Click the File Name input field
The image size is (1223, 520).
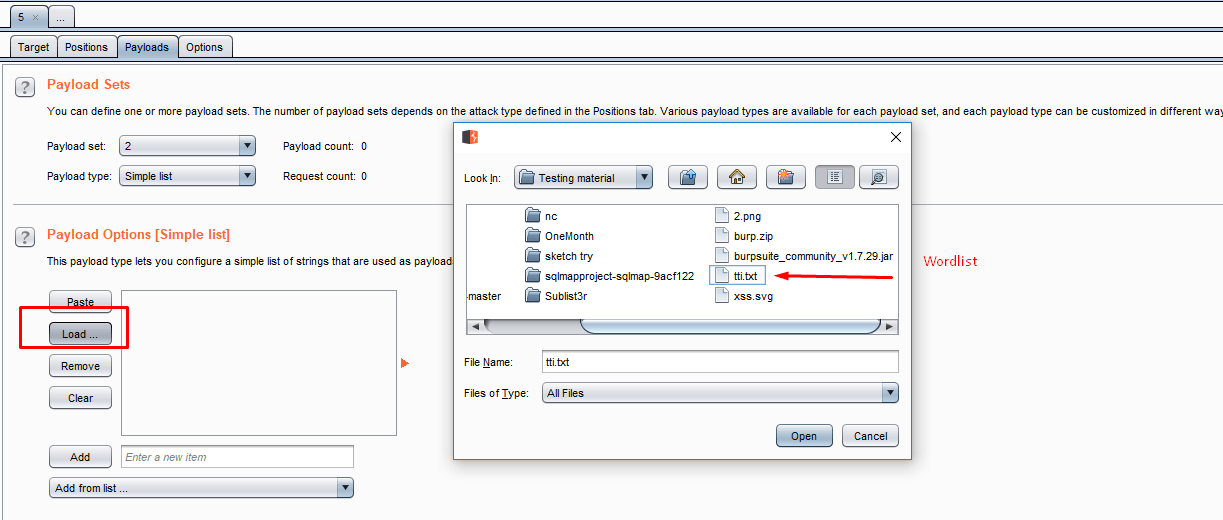720,361
